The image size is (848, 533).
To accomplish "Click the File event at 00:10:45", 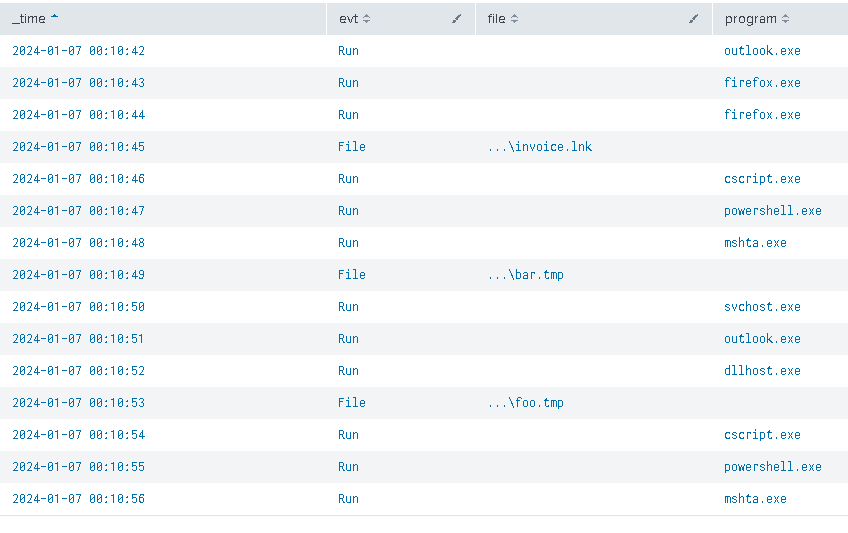I will (x=351, y=147).
